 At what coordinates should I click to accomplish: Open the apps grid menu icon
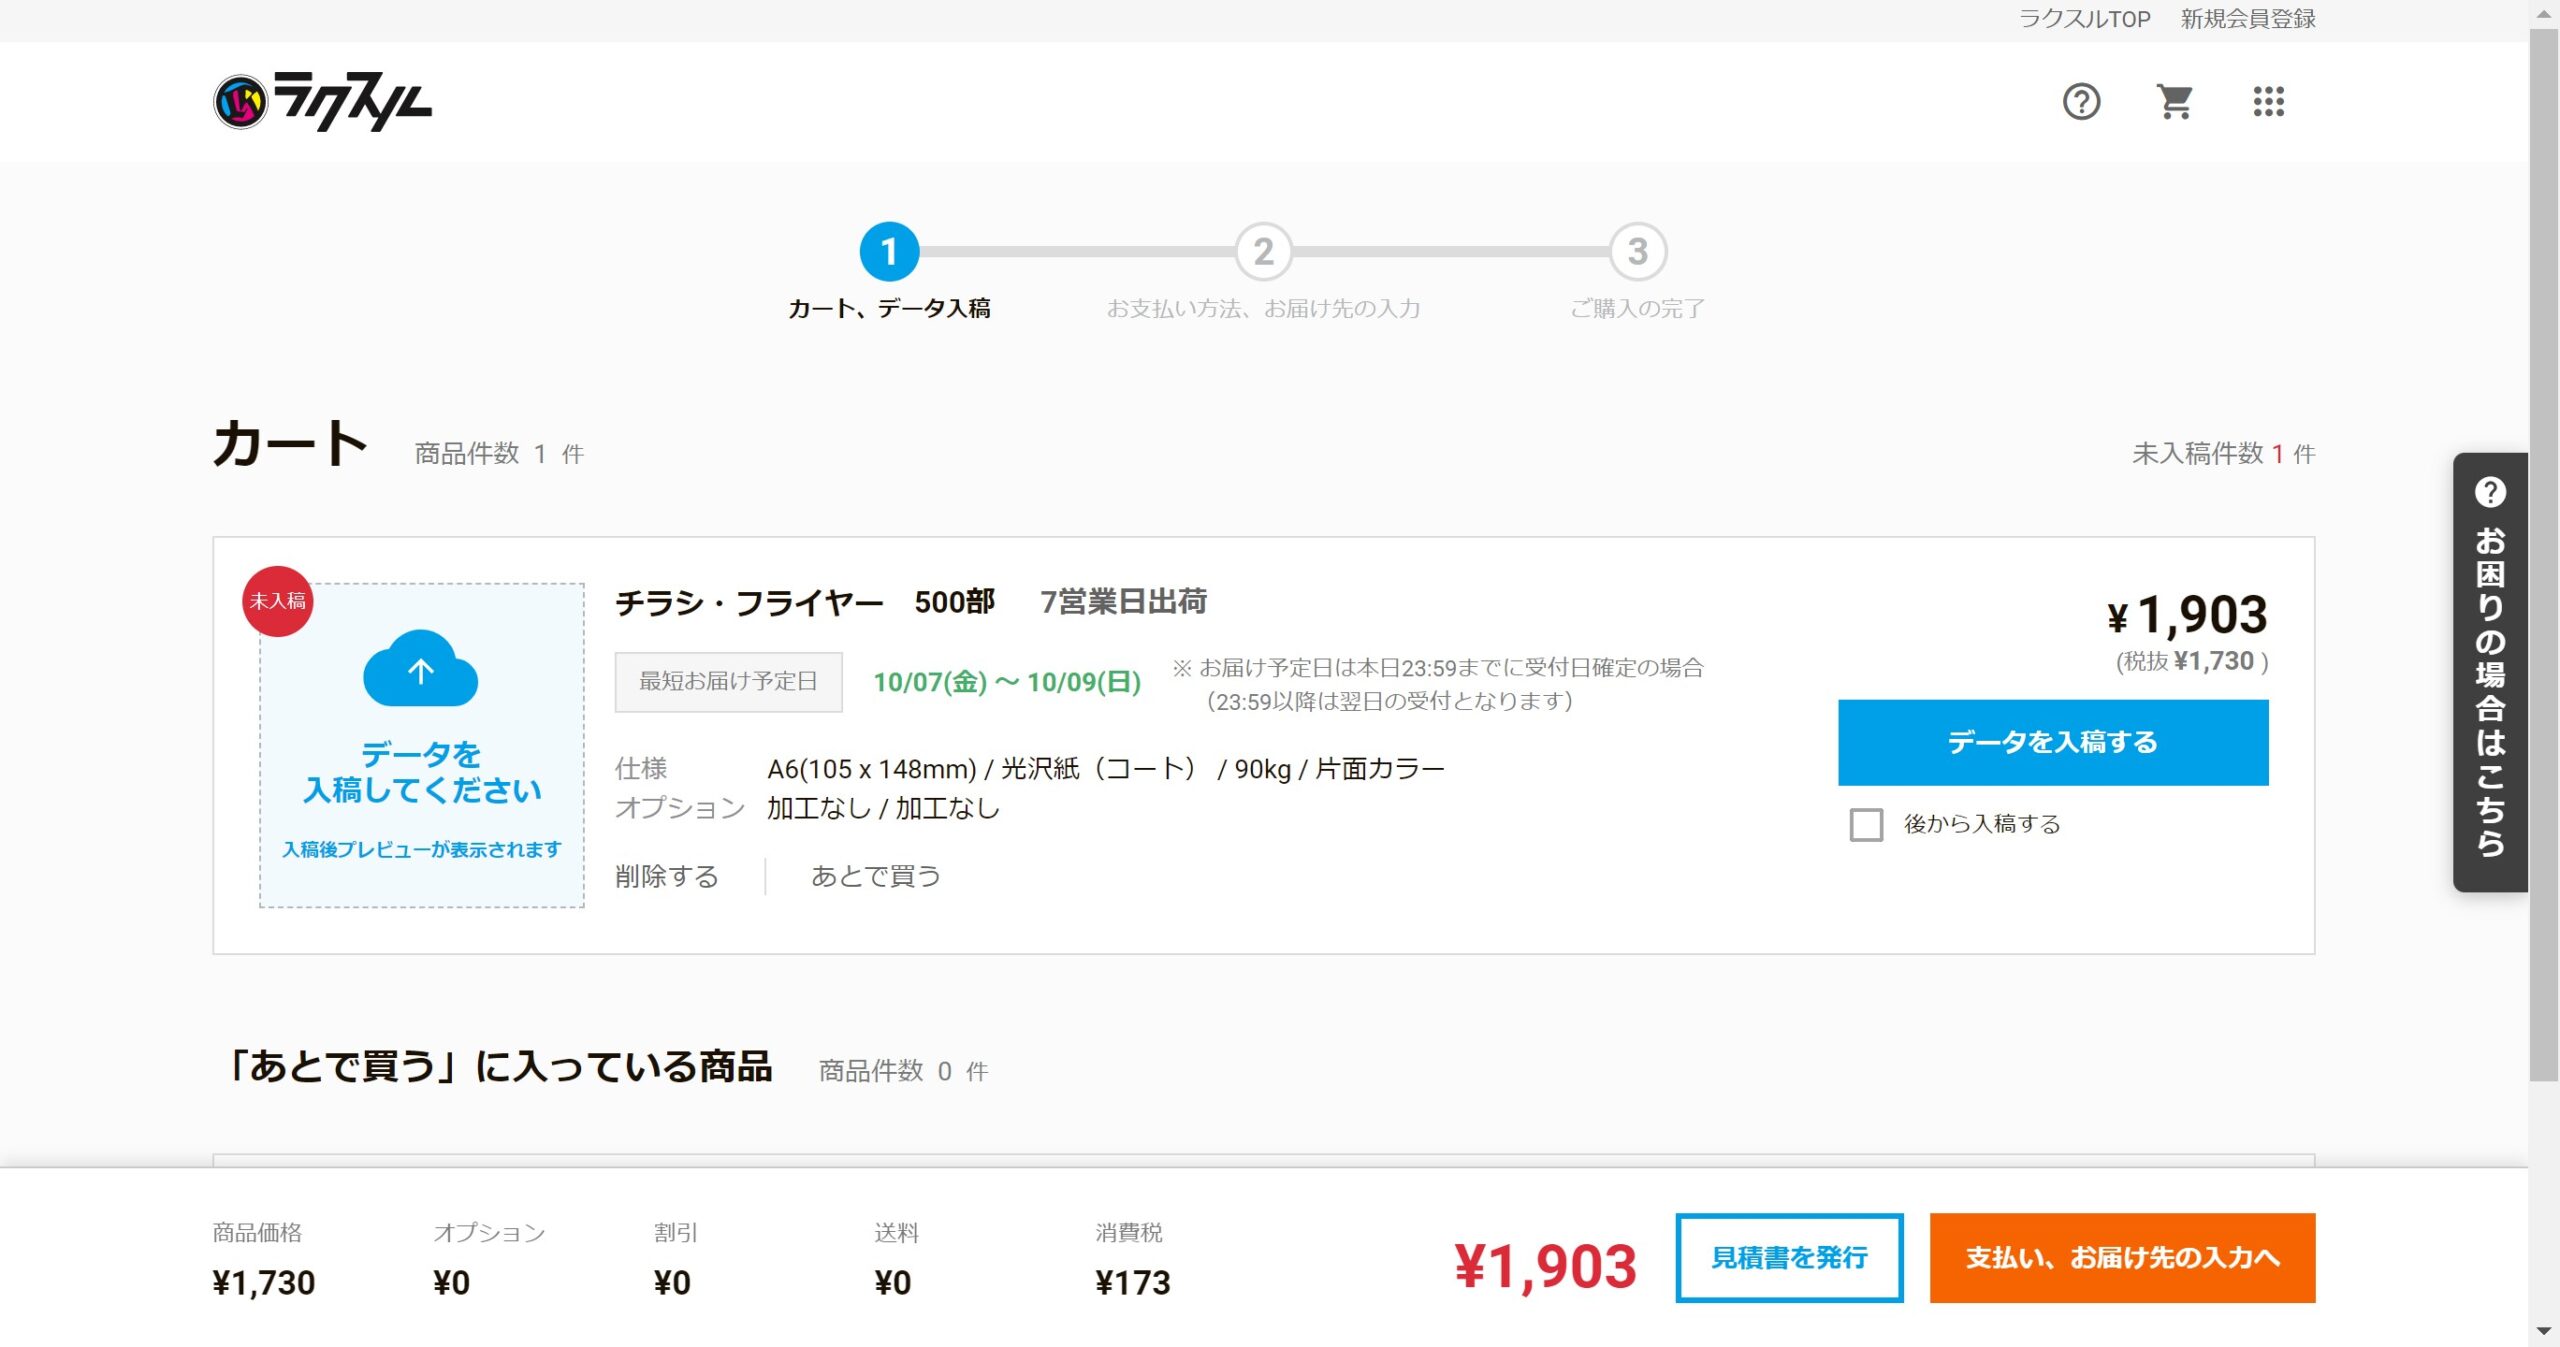point(2268,101)
